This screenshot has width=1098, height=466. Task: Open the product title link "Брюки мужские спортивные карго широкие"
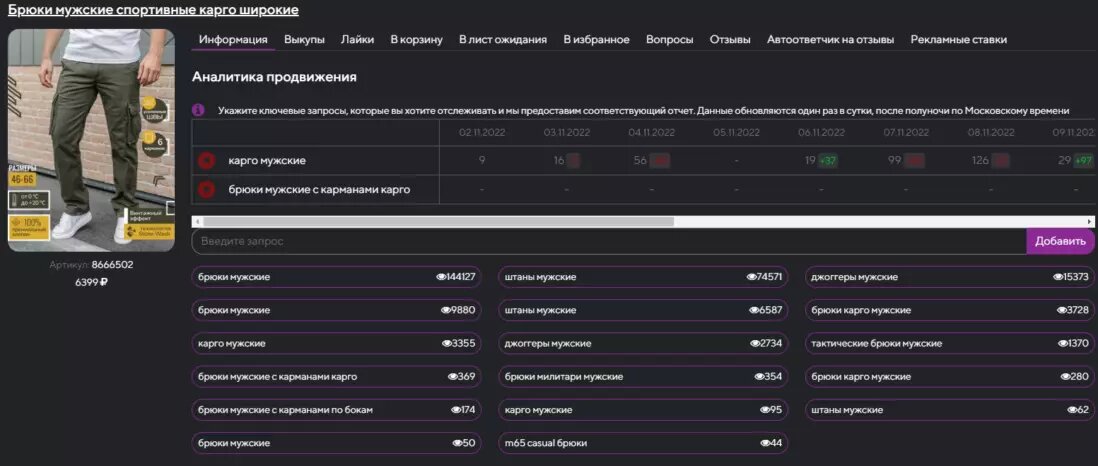pos(153,10)
